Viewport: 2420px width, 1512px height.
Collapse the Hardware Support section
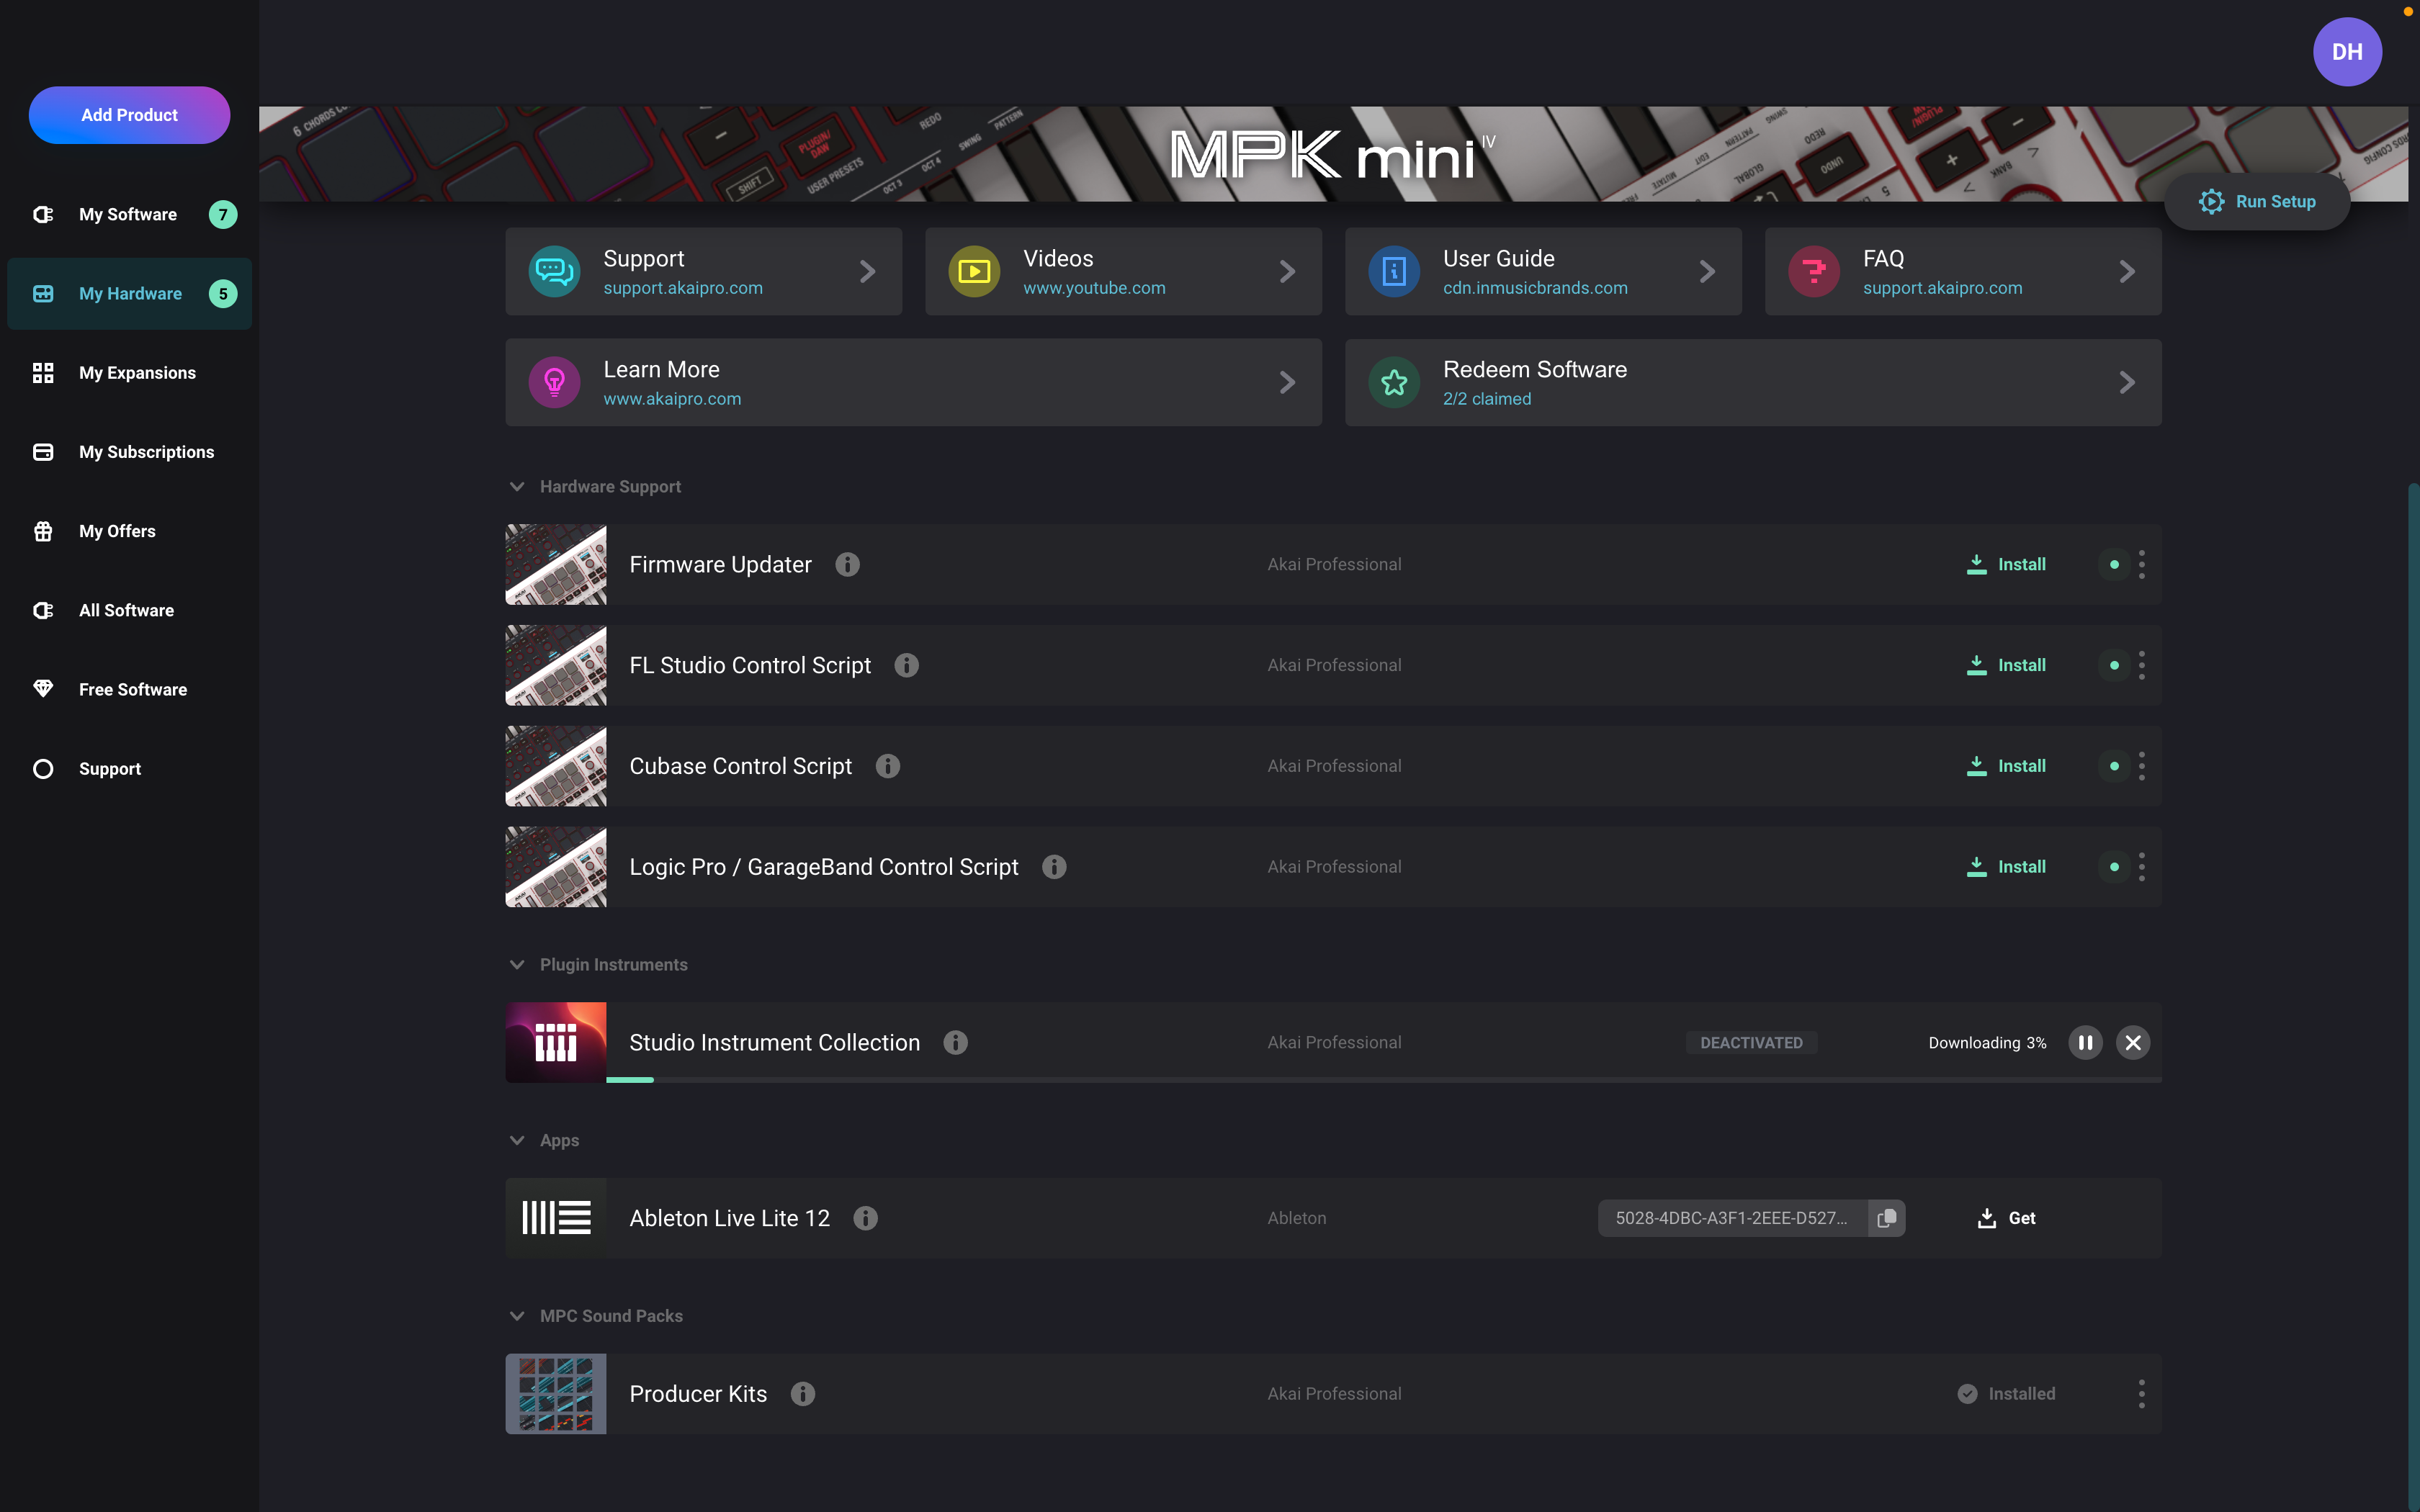click(x=517, y=487)
